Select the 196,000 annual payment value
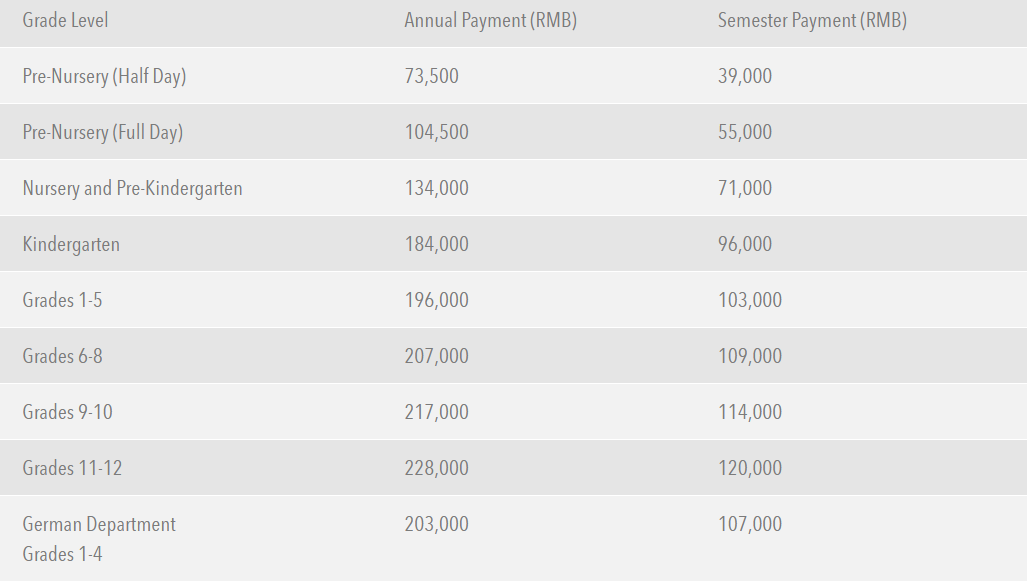Viewport: 1027px width, 581px height. pos(436,300)
